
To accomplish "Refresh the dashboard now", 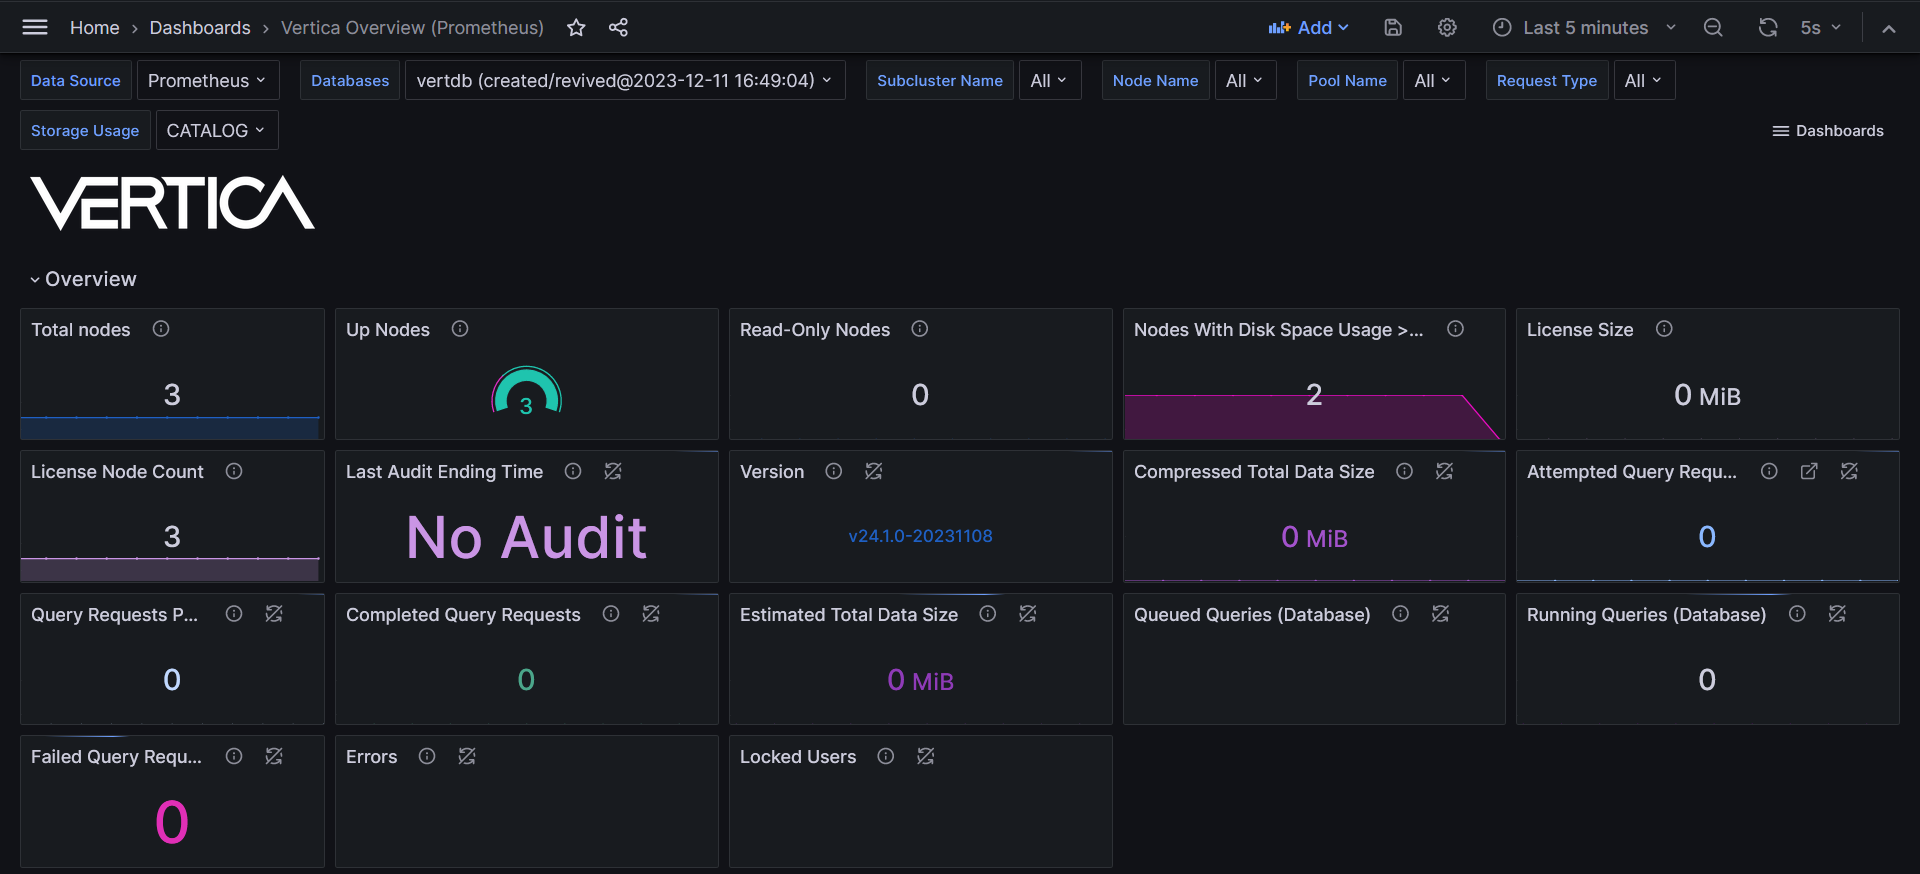I will (x=1768, y=28).
